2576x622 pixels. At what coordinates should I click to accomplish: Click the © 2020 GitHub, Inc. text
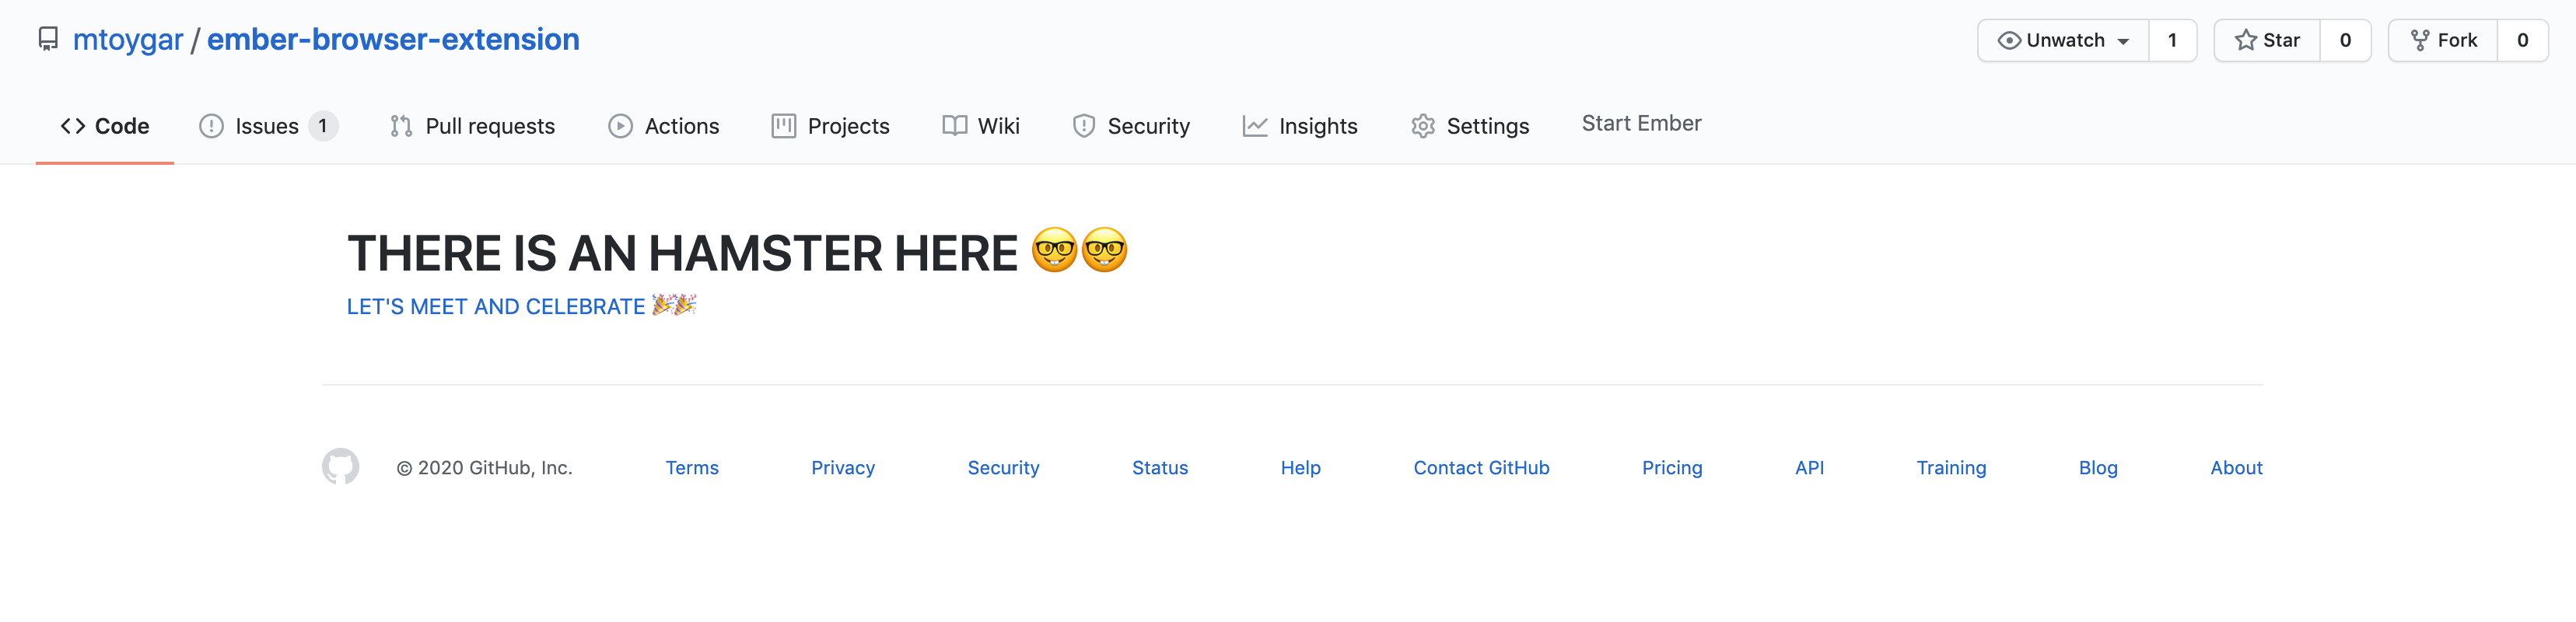(x=484, y=468)
